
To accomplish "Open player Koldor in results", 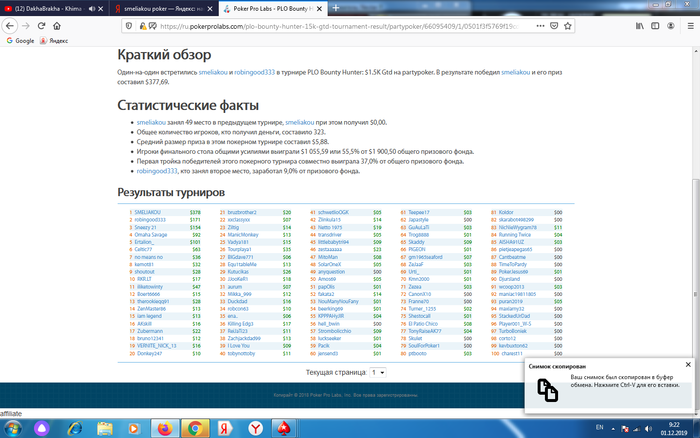I will tap(506, 213).
